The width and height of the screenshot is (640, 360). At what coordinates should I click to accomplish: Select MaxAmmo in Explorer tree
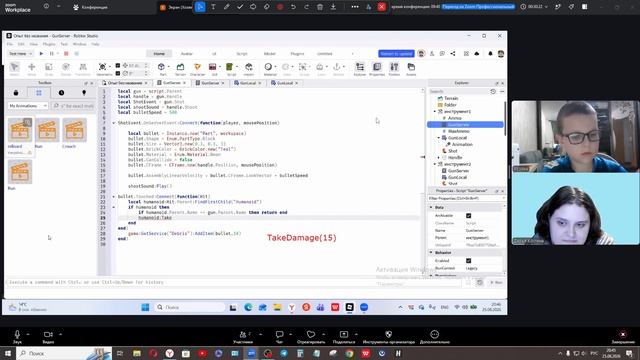click(458, 131)
